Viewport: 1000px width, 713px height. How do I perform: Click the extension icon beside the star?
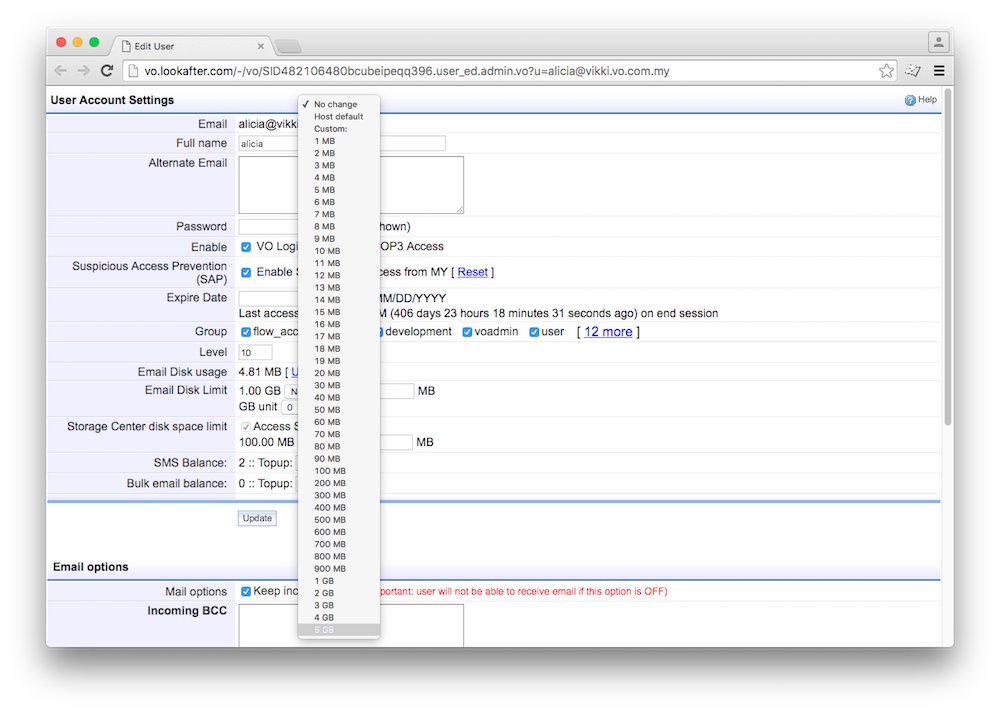pyautogui.click(x=913, y=71)
